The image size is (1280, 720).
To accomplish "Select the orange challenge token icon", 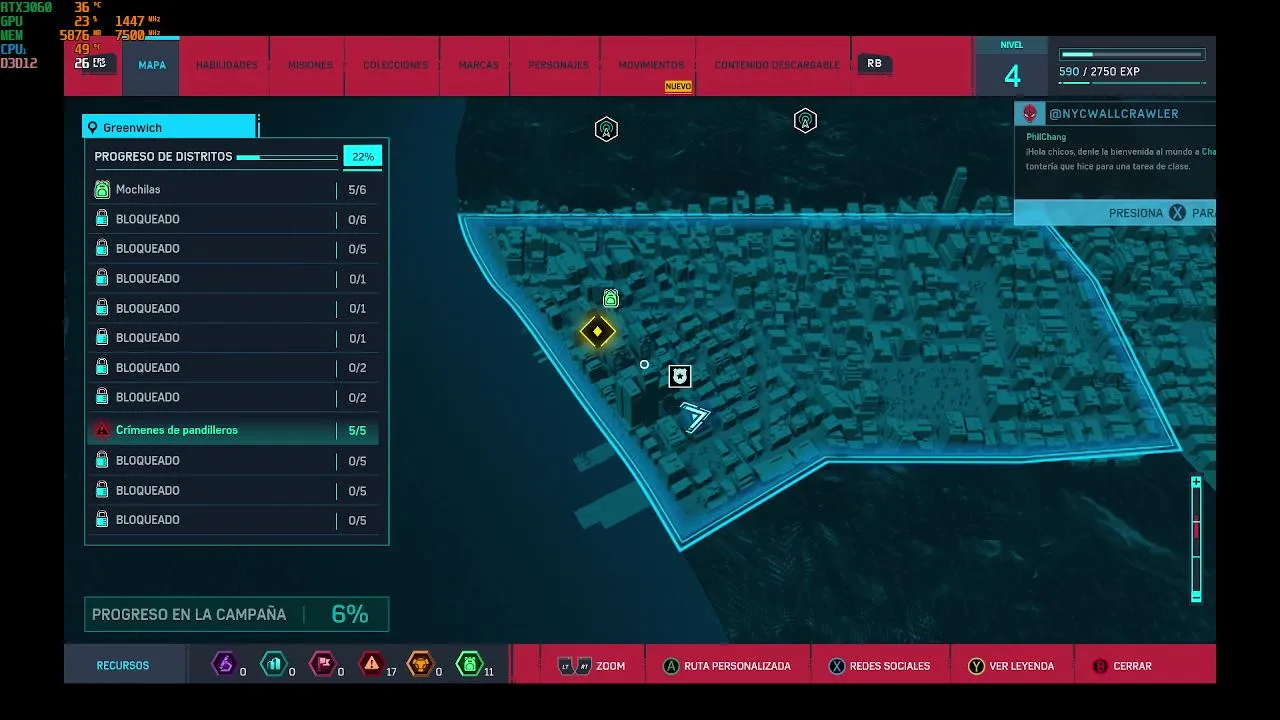I will (x=421, y=664).
